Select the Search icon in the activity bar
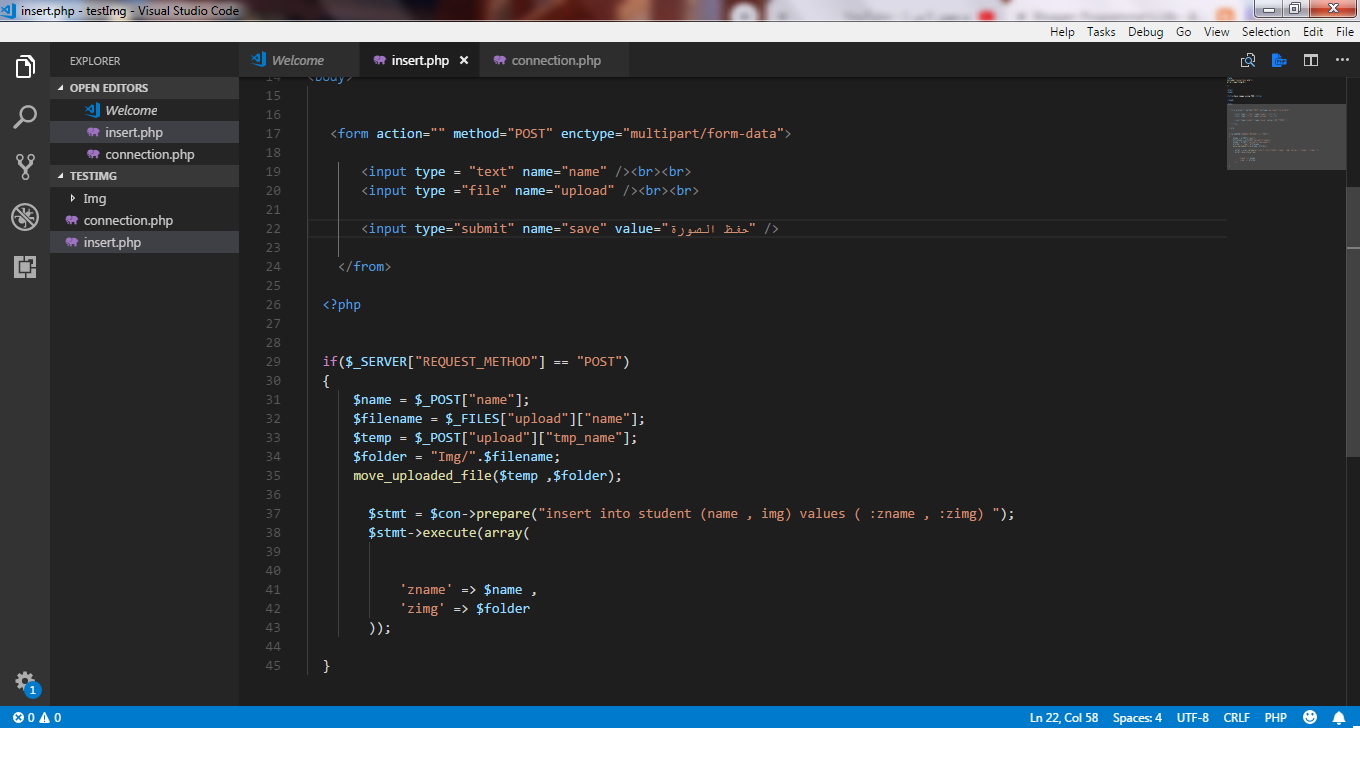This screenshot has height=768, width=1360. [x=24, y=117]
